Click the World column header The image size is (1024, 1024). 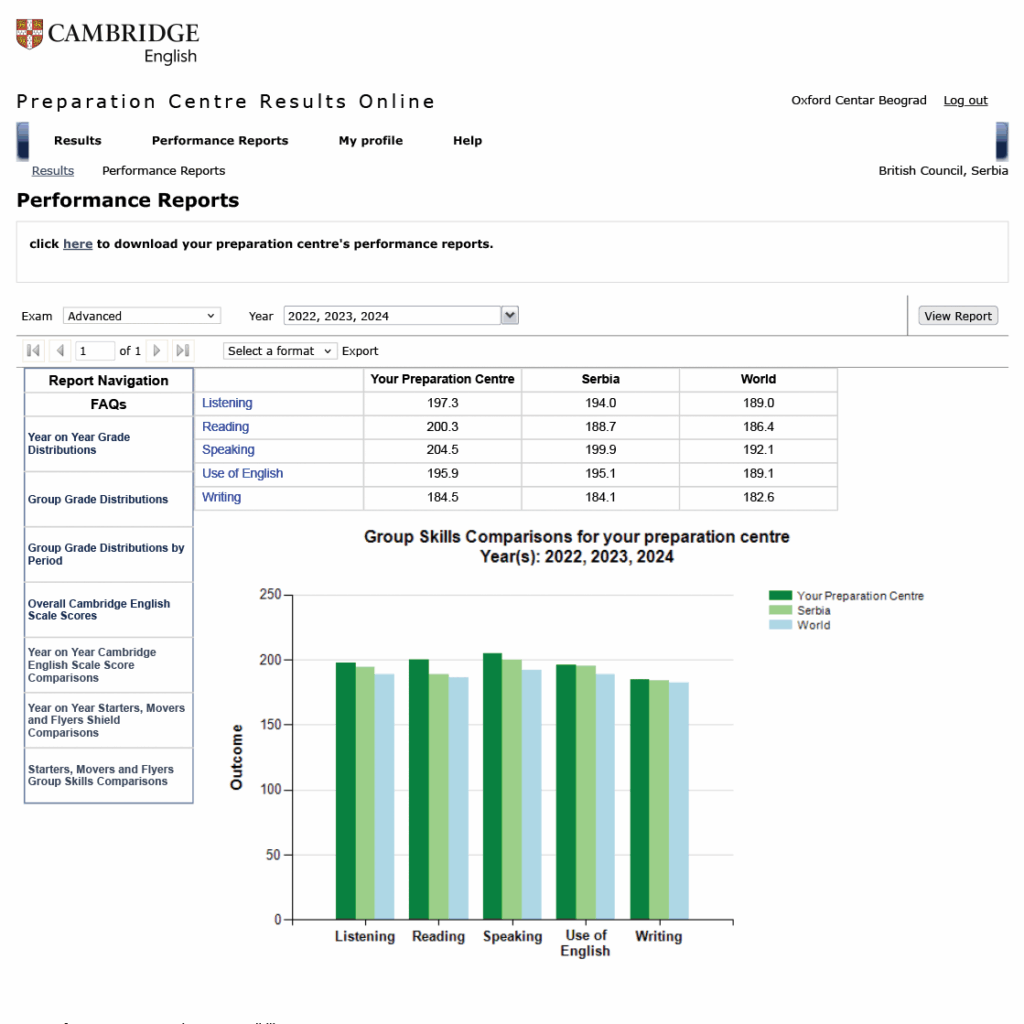pyautogui.click(x=758, y=379)
